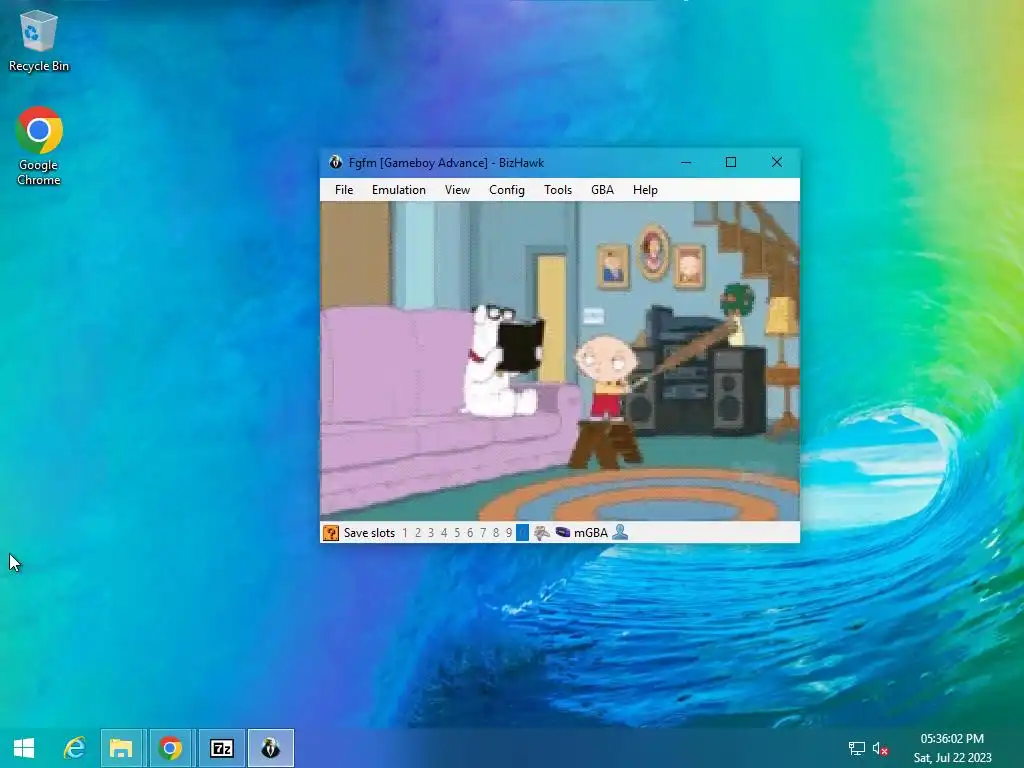Image resolution: width=1024 pixels, height=768 pixels.
Task: Open the taskbar clock and date
Action: (952, 748)
